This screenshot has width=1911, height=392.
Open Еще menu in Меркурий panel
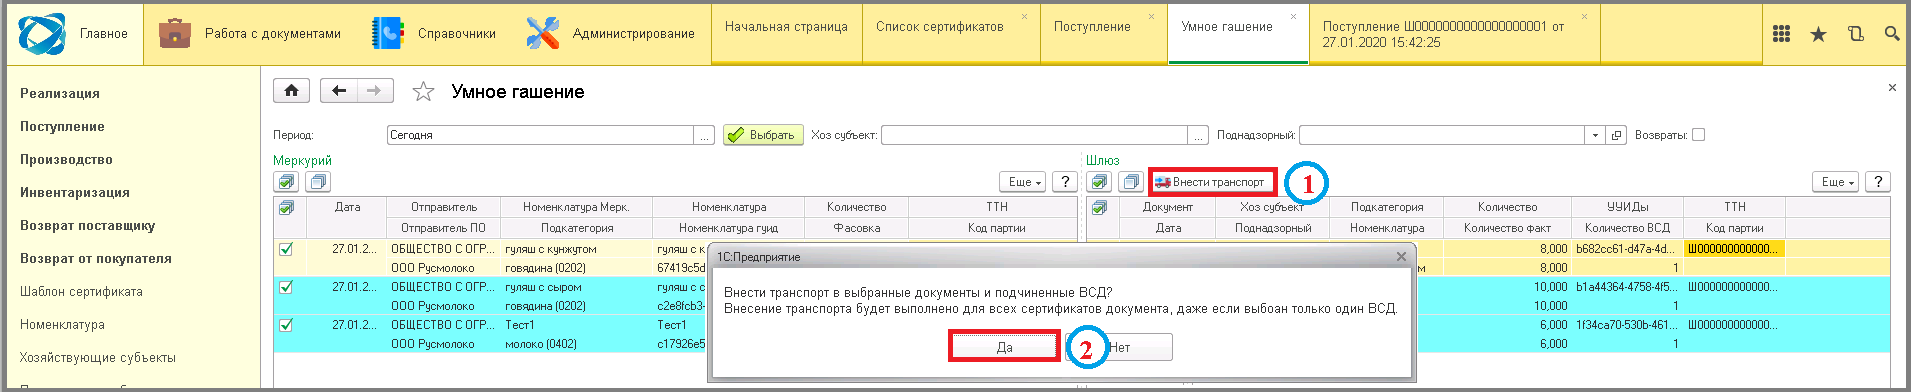point(1024,181)
